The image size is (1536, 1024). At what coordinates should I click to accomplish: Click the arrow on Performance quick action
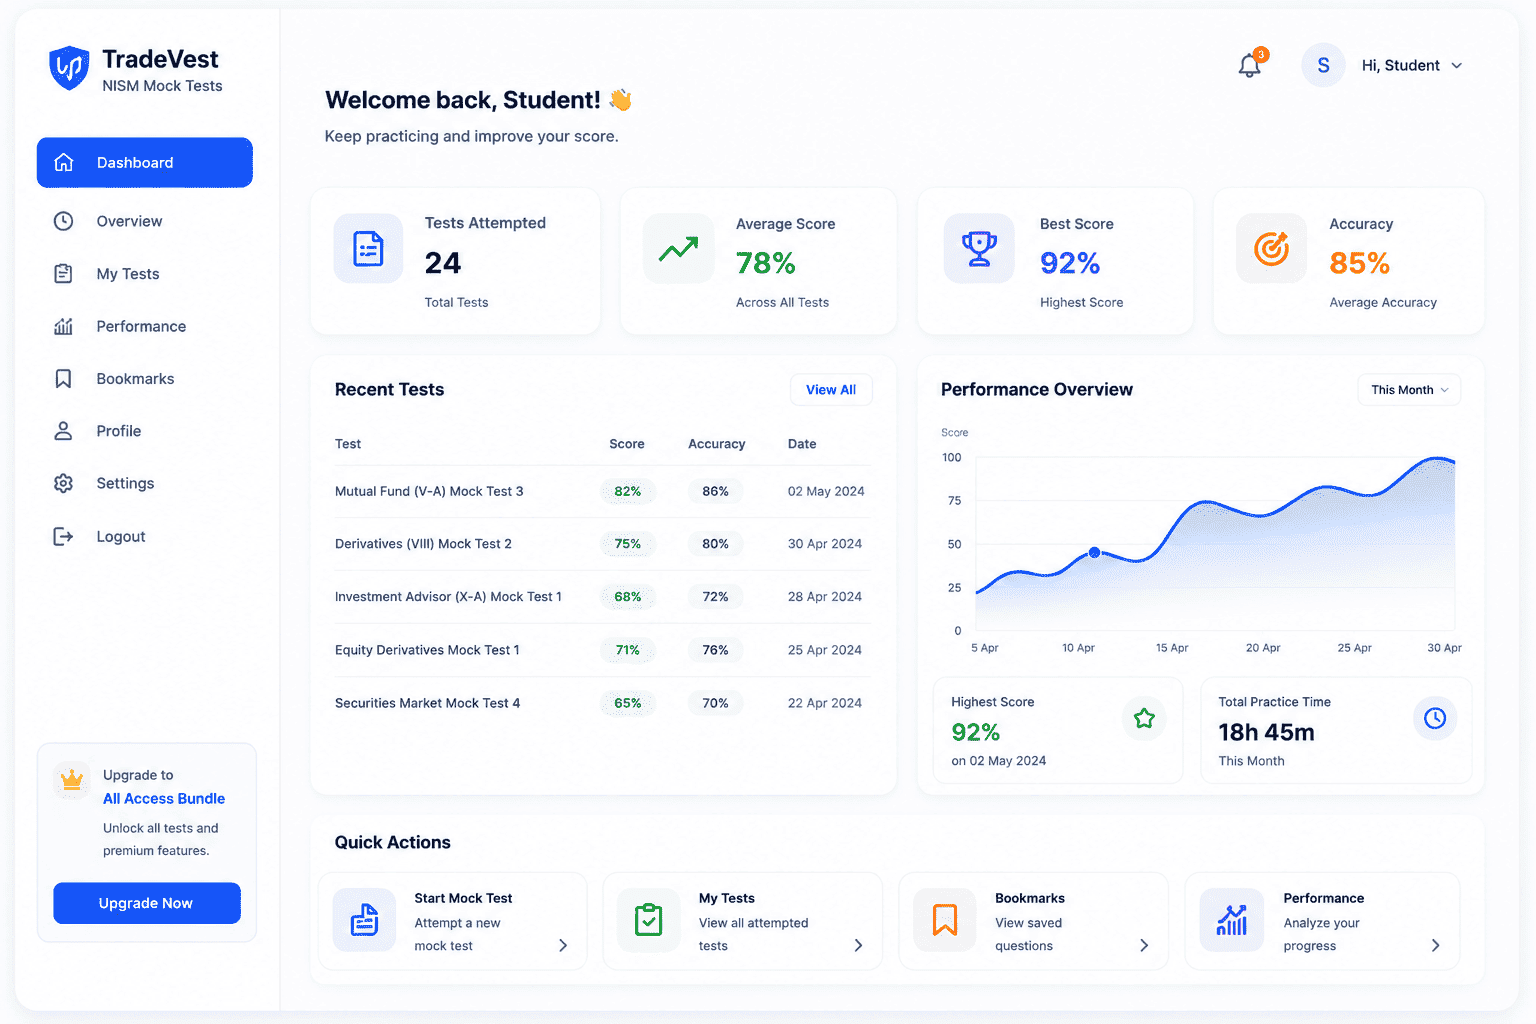[x=1435, y=945]
